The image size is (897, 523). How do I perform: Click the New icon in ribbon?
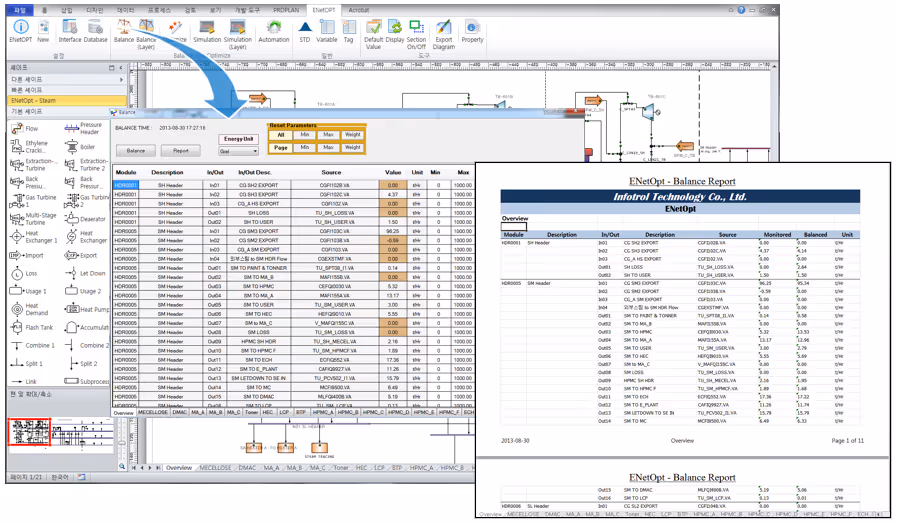43,31
